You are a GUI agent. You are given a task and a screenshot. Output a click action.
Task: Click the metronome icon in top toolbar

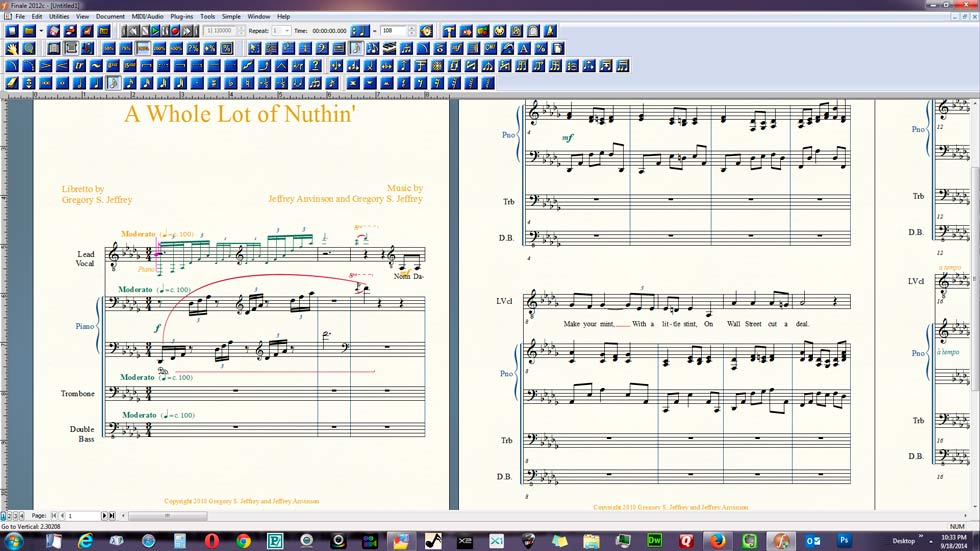point(550,31)
